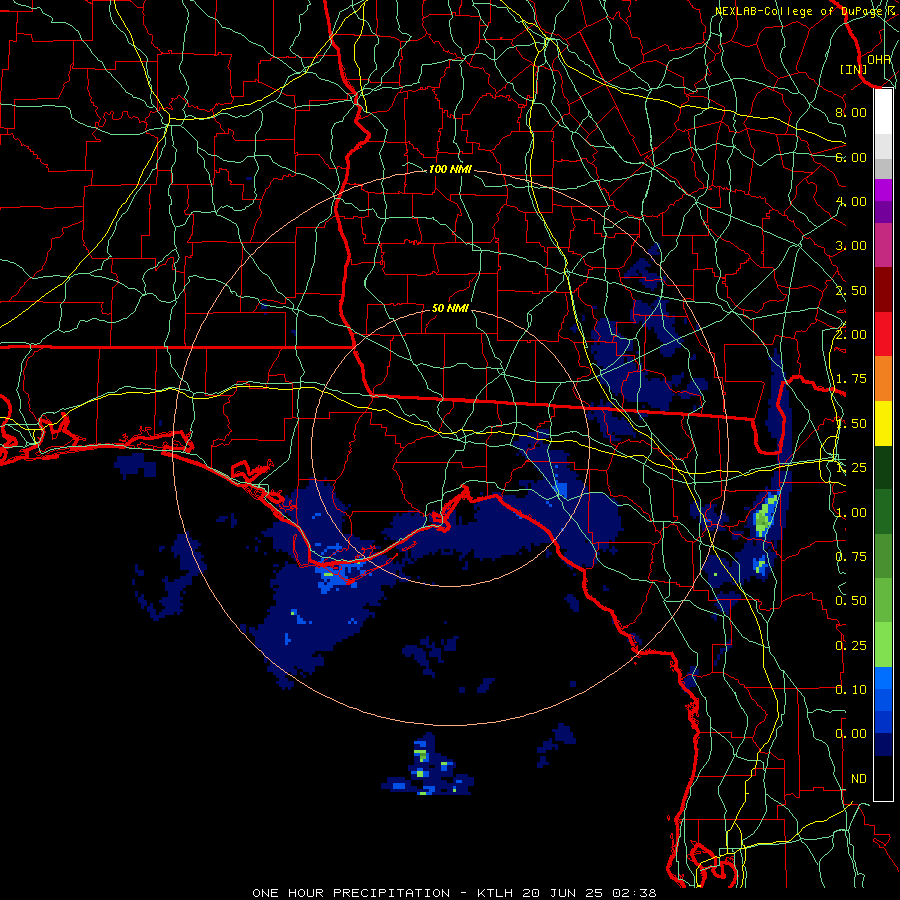Click the white 8.00 inch legend swatch
Viewport: 900px width, 900px height.
[x=883, y=112]
